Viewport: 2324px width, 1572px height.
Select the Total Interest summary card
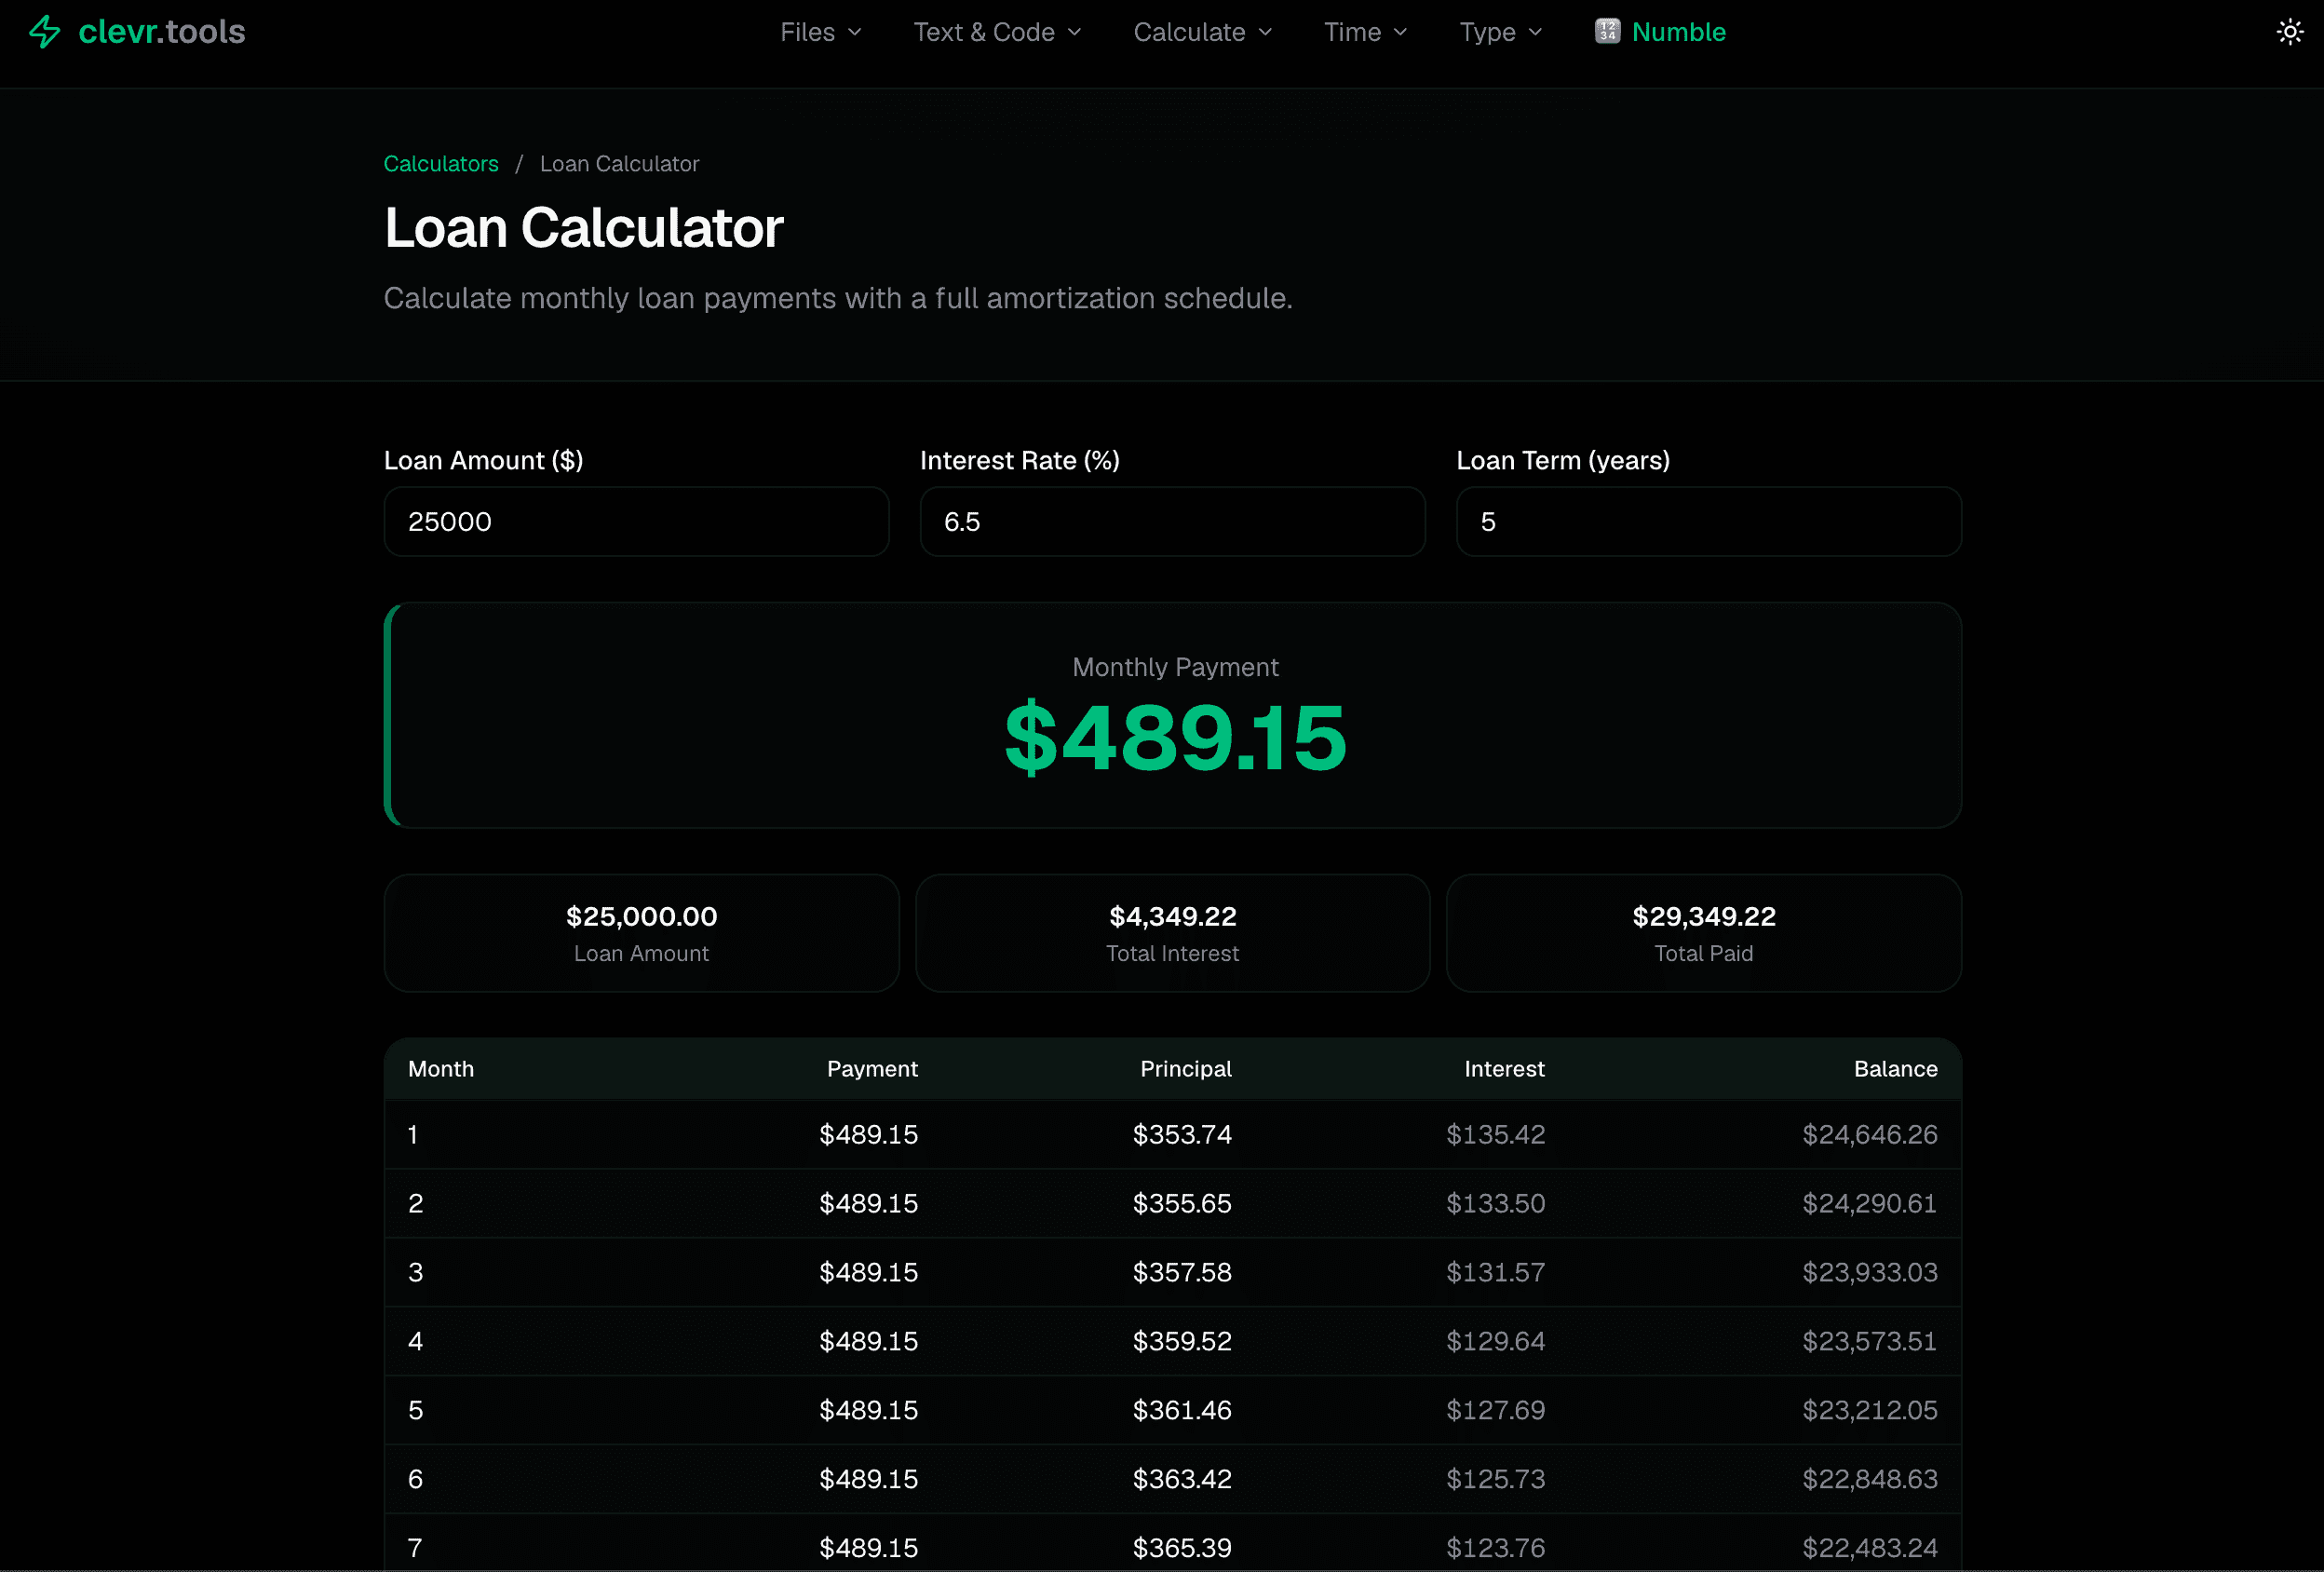point(1172,931)
